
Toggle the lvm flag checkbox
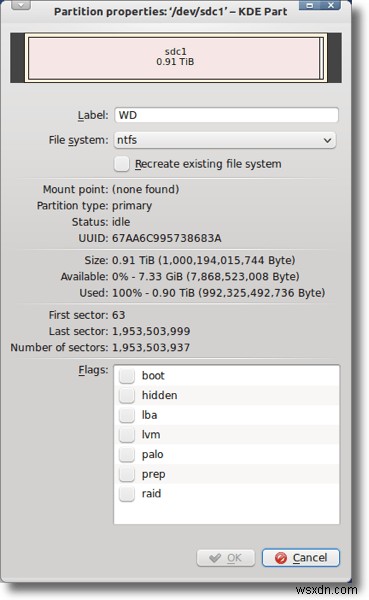(x=126, y=435)
